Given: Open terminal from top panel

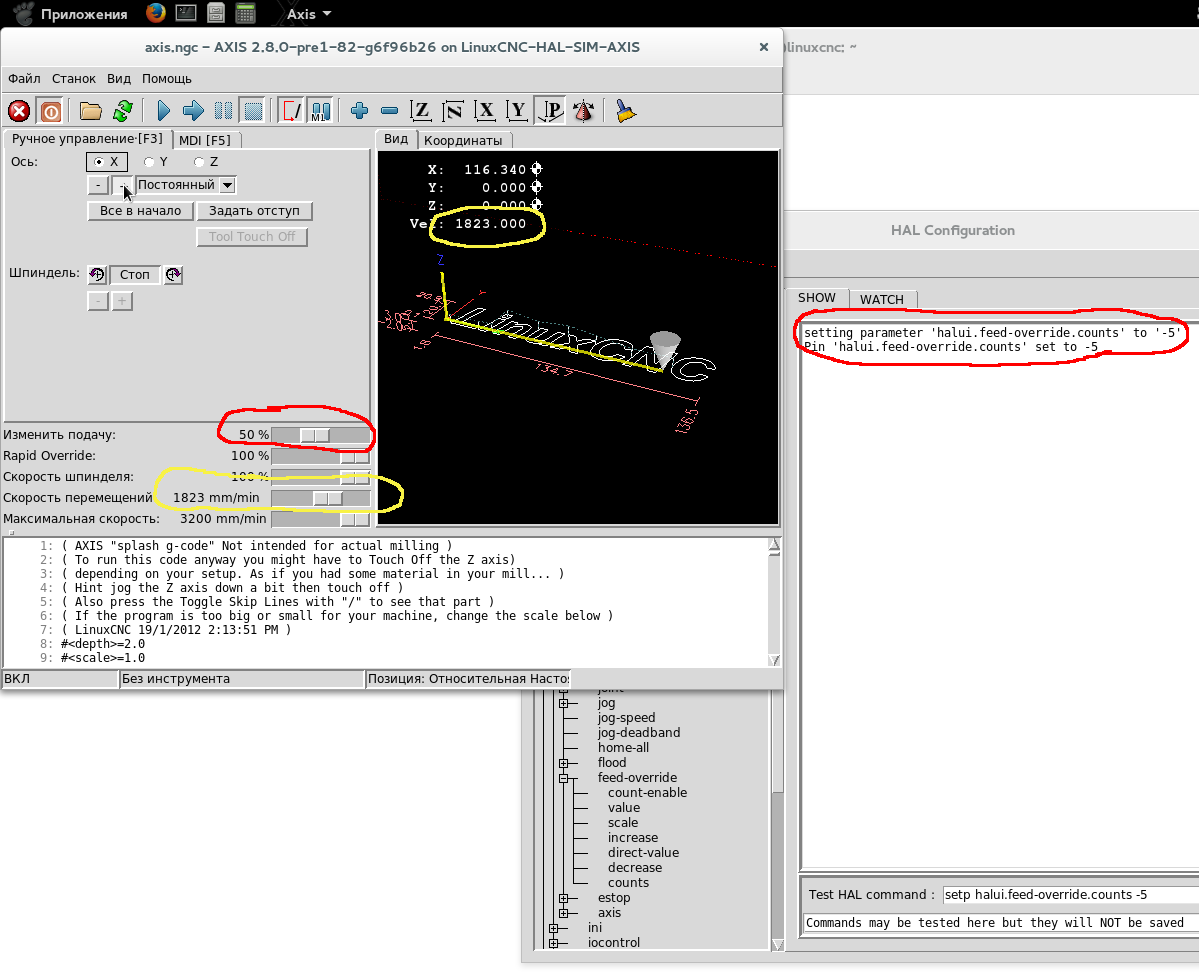Looking at the screenshot, I should pos(186,13).
